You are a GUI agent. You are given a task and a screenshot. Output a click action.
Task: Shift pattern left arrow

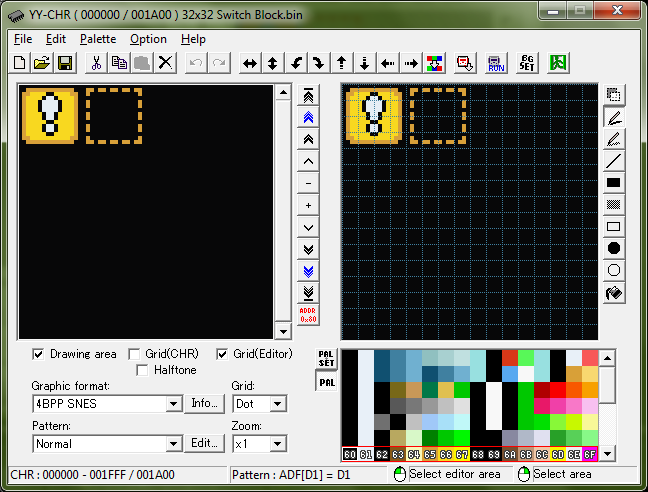[x=388, y=63]
